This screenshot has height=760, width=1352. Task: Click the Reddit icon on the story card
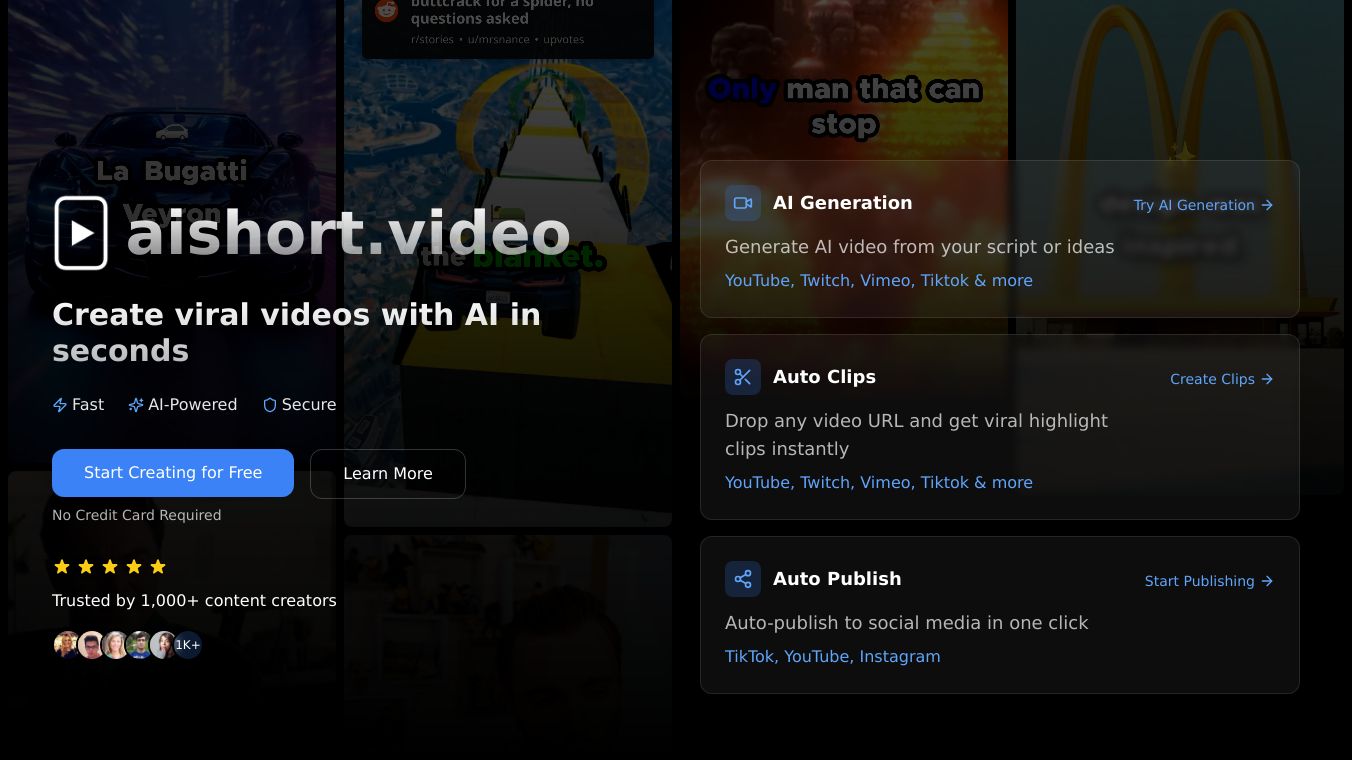[x=386, y=11]
